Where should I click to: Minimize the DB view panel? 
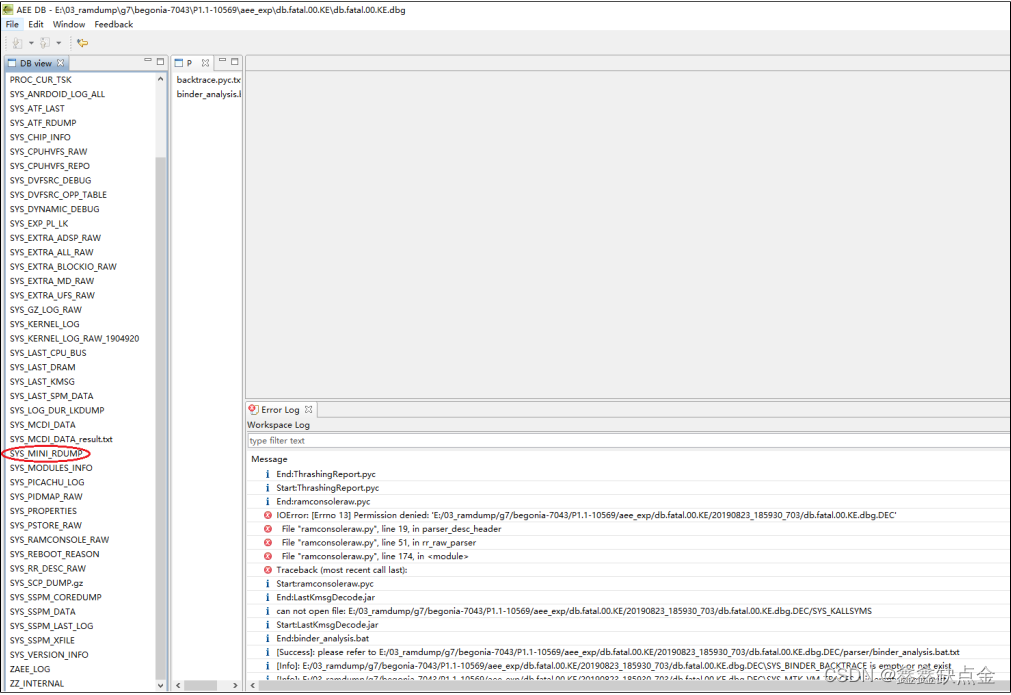[x=148, y=60]
